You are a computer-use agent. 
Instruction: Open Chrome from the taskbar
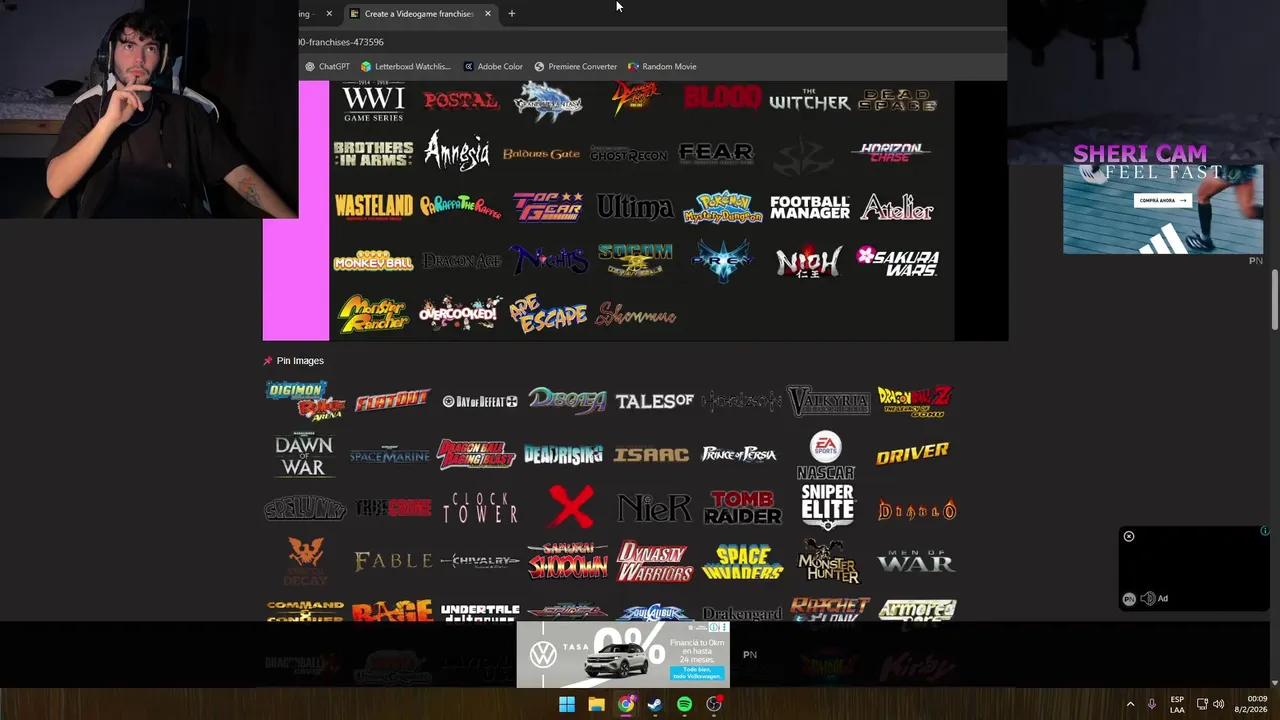point(626,705)
